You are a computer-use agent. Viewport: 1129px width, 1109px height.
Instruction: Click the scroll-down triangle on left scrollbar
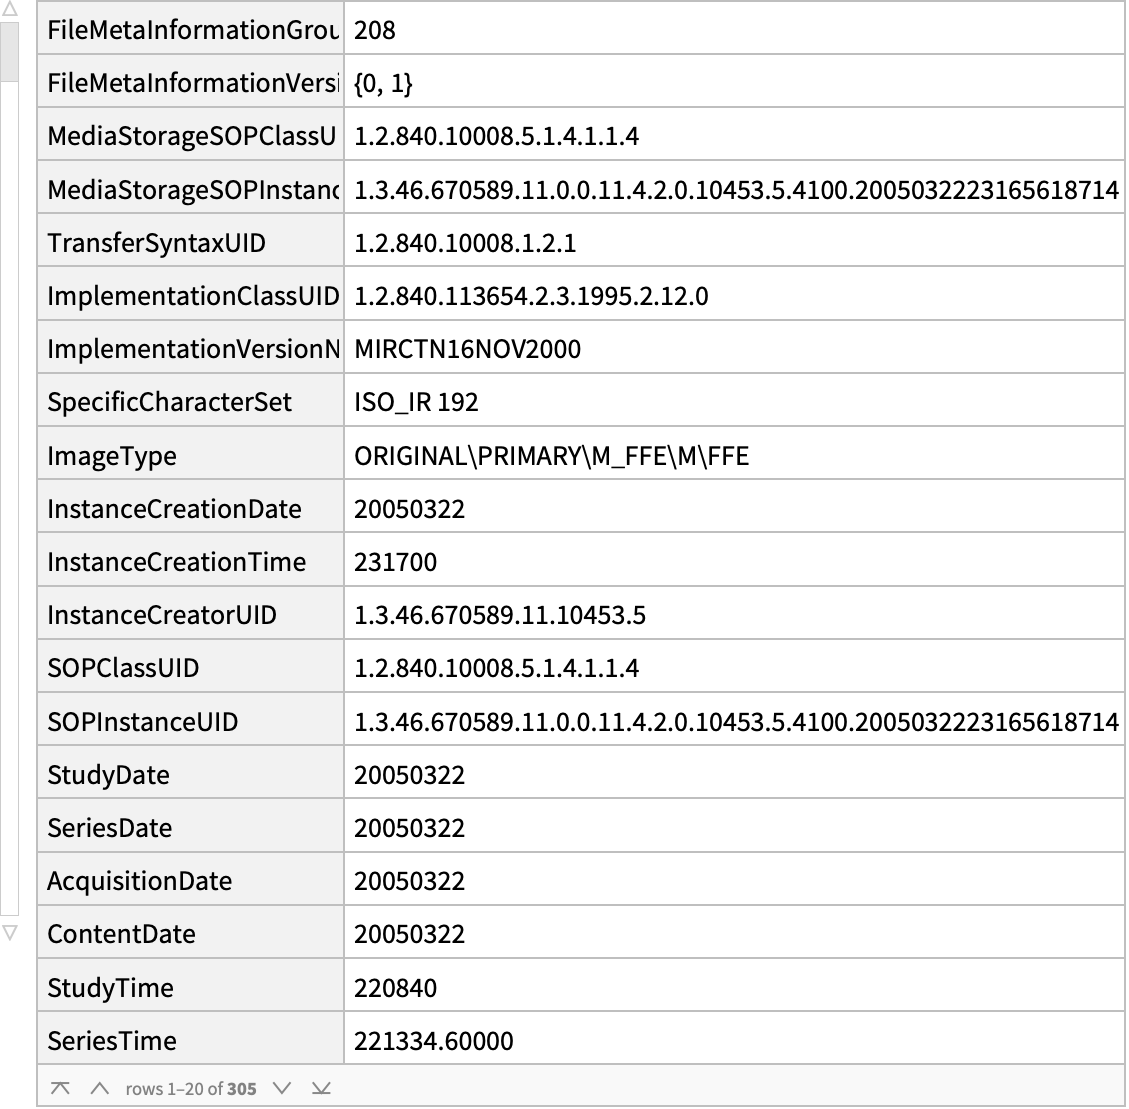click(9, 932)
